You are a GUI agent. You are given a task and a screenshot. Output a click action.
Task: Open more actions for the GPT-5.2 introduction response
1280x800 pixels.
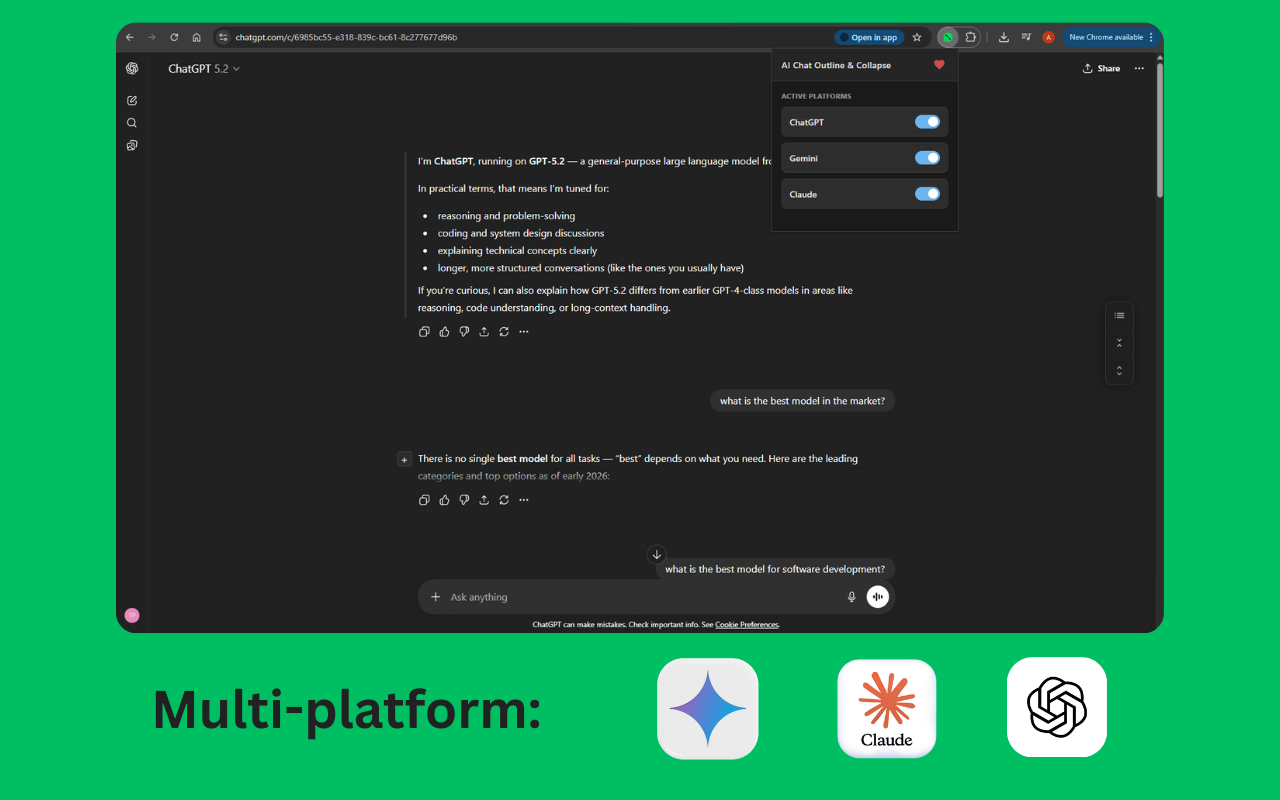(524, 332)
